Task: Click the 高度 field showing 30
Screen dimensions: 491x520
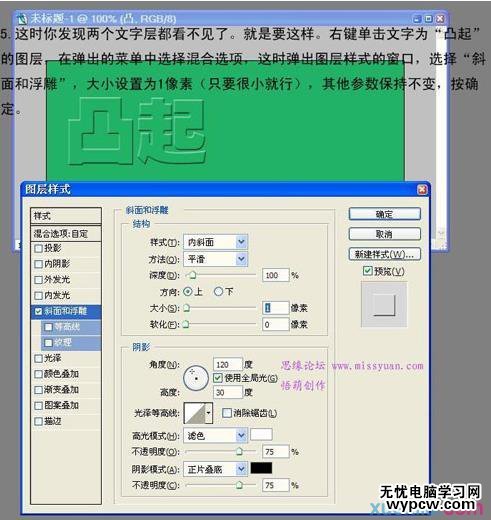Action: pyautogui.click(x=228, y=393)
